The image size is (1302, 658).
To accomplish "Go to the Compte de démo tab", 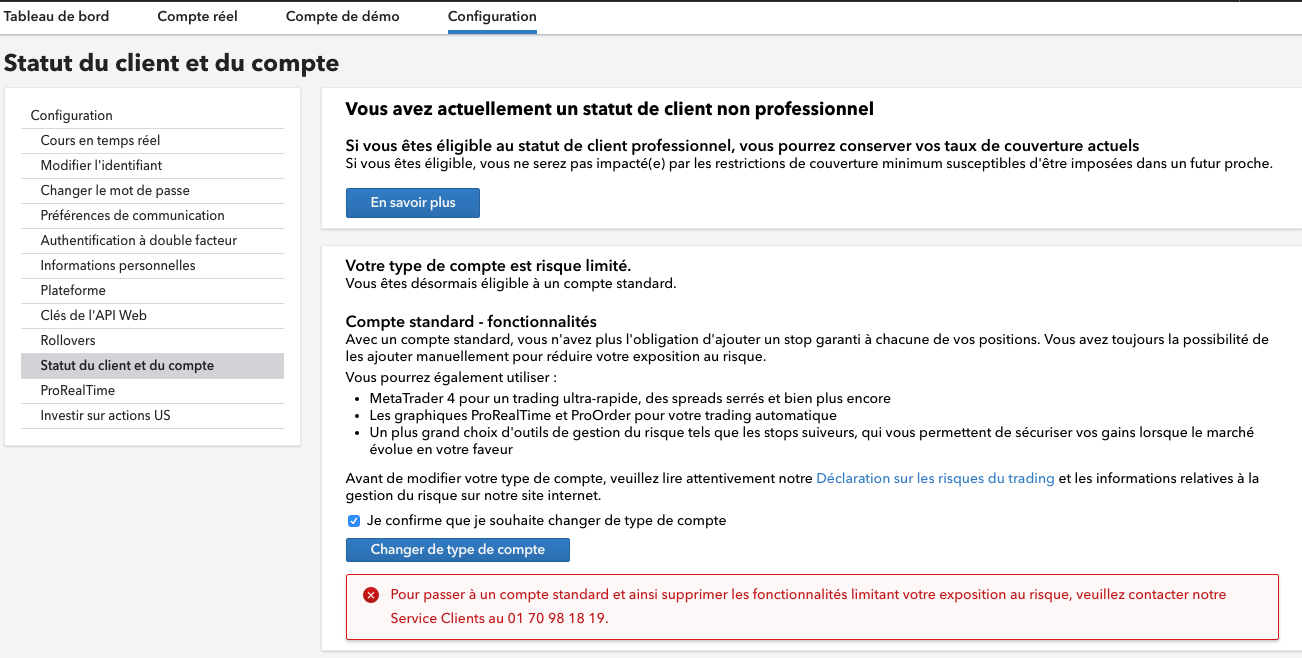I will [x=342, y=17].
